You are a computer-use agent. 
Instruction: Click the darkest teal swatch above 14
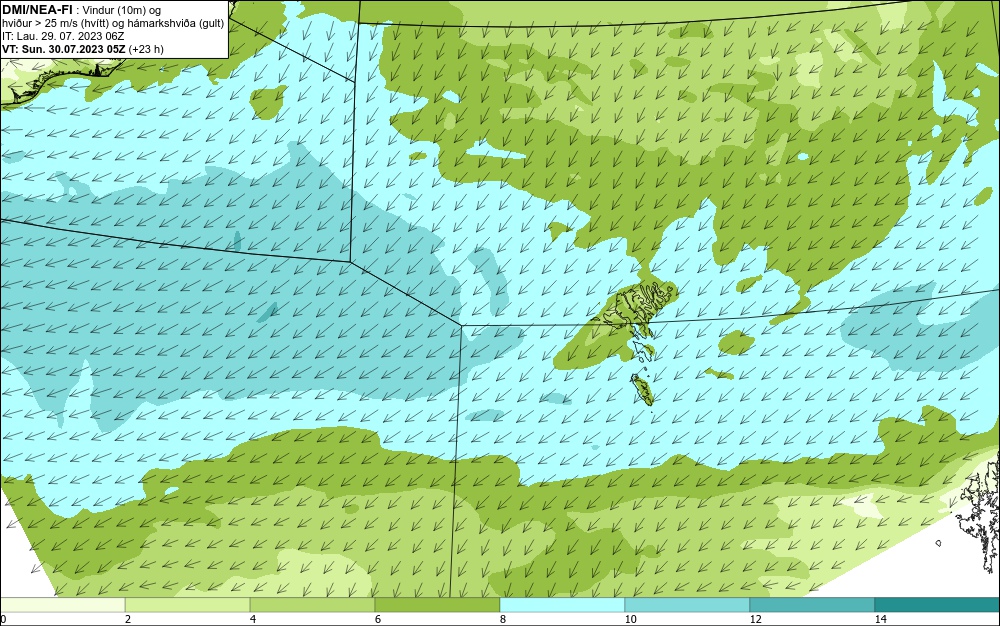tap(938, 605)
